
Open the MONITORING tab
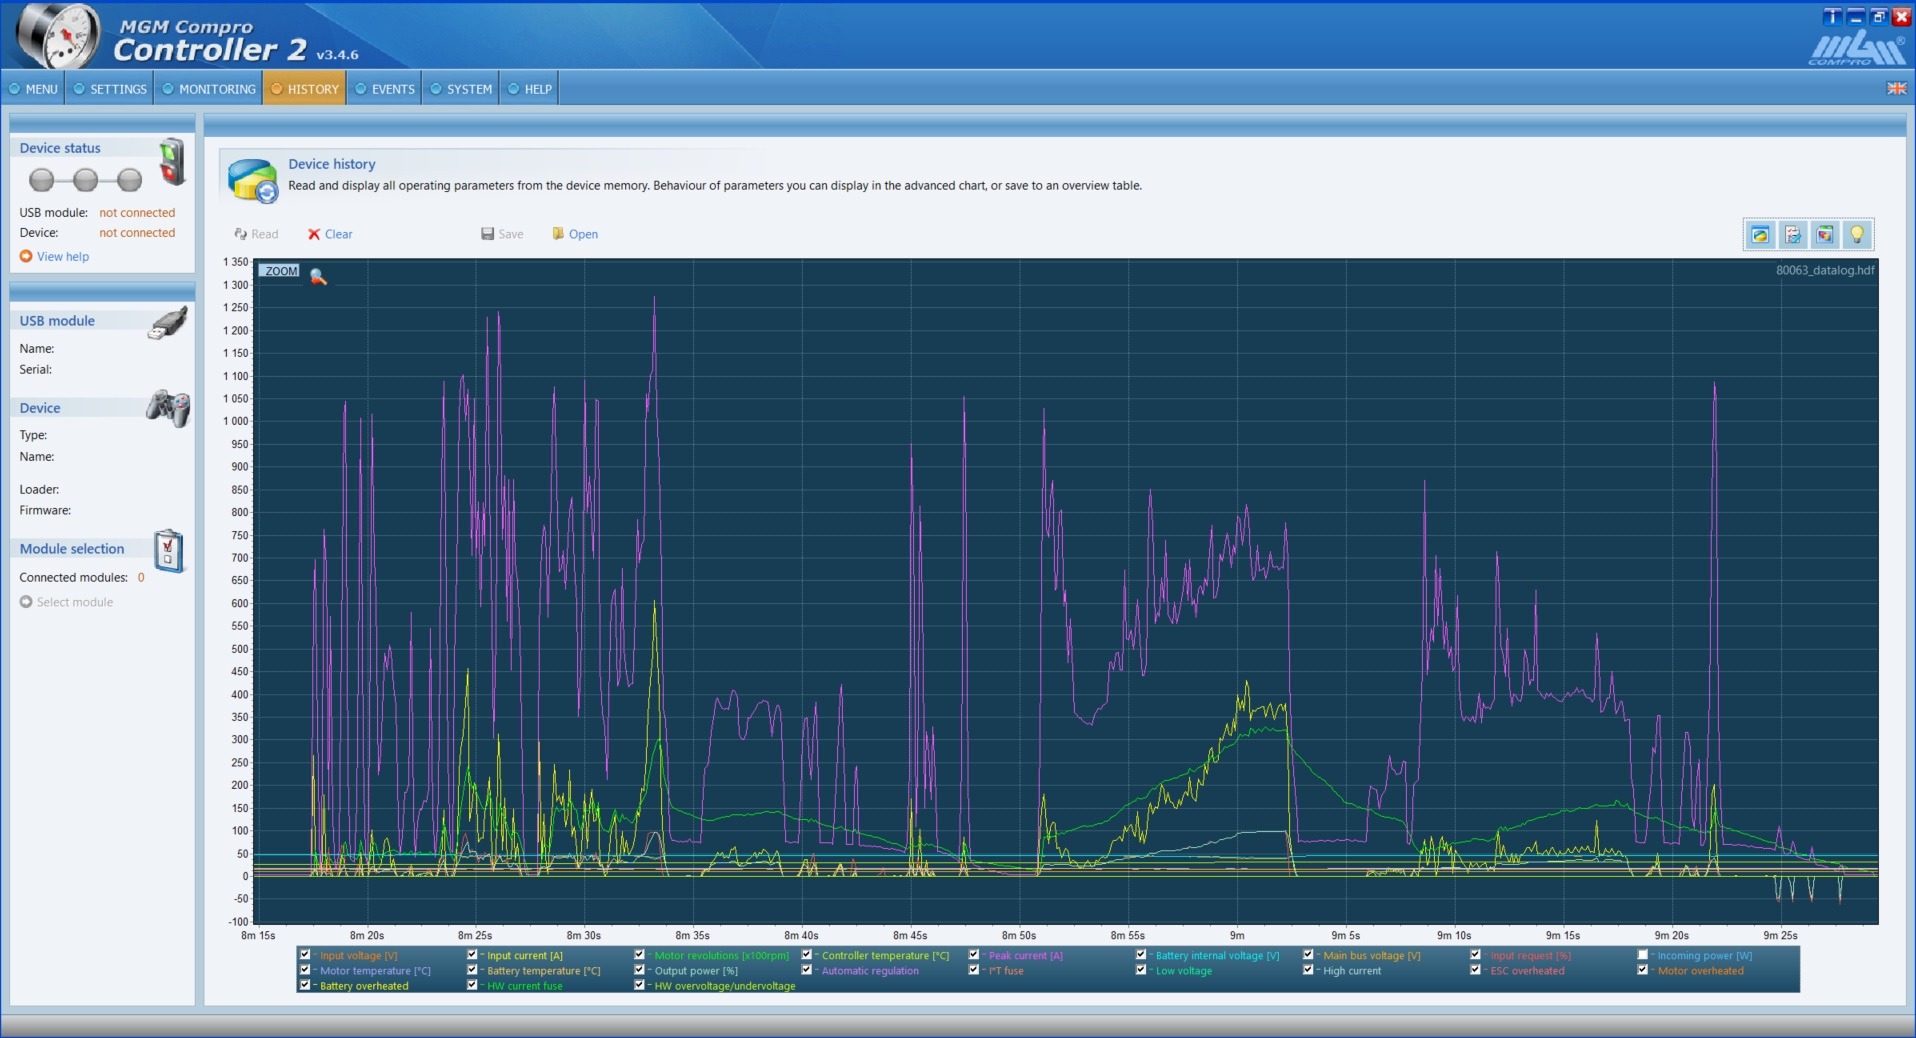click(x=209, y=89)
